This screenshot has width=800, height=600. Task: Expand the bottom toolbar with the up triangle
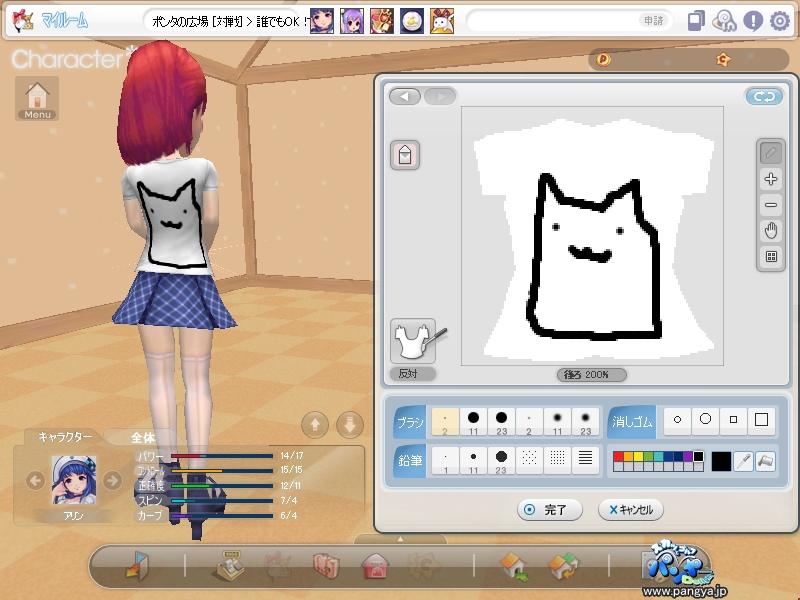(401, 539)
